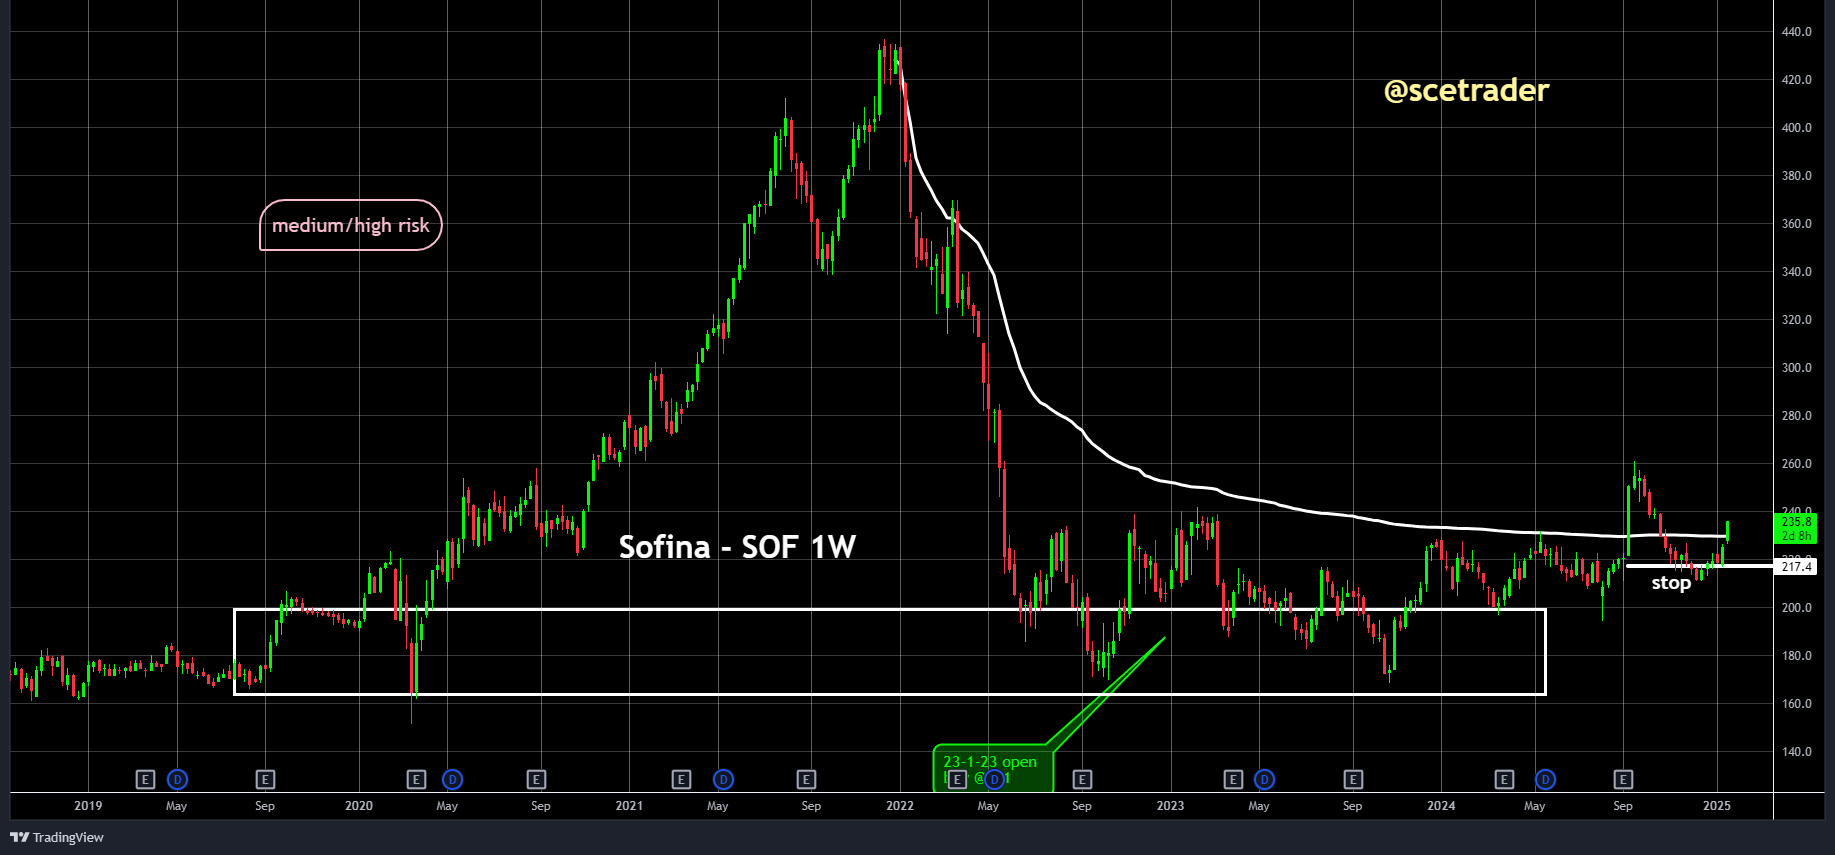
Task: Open the TradingView logo link
Action: [x=57, y=837]
